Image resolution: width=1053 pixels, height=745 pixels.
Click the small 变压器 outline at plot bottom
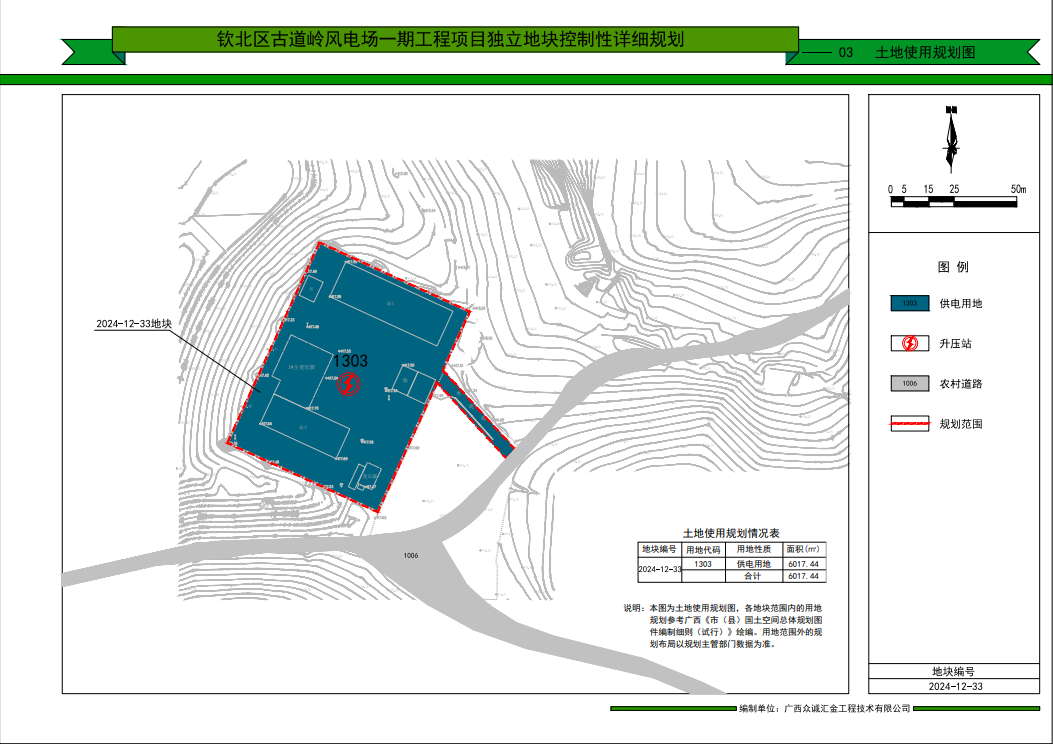point(372,477)
